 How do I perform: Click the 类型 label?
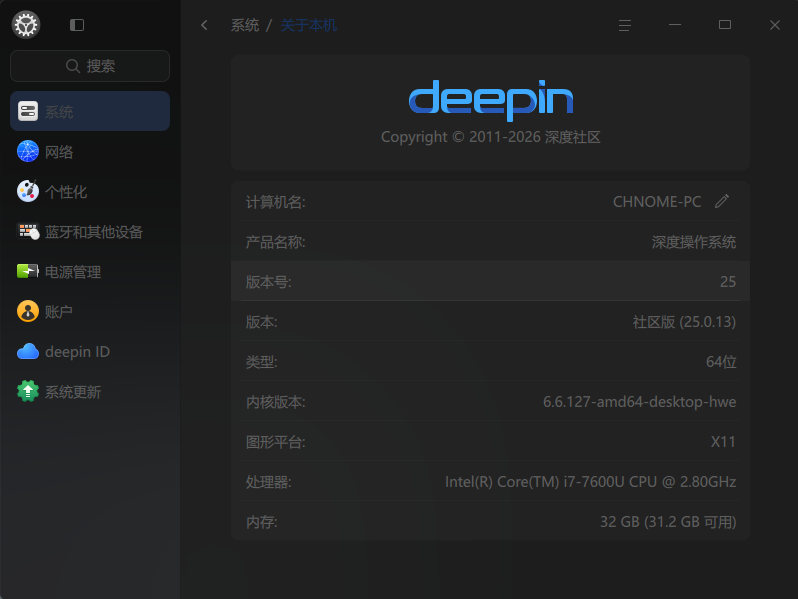262,362
